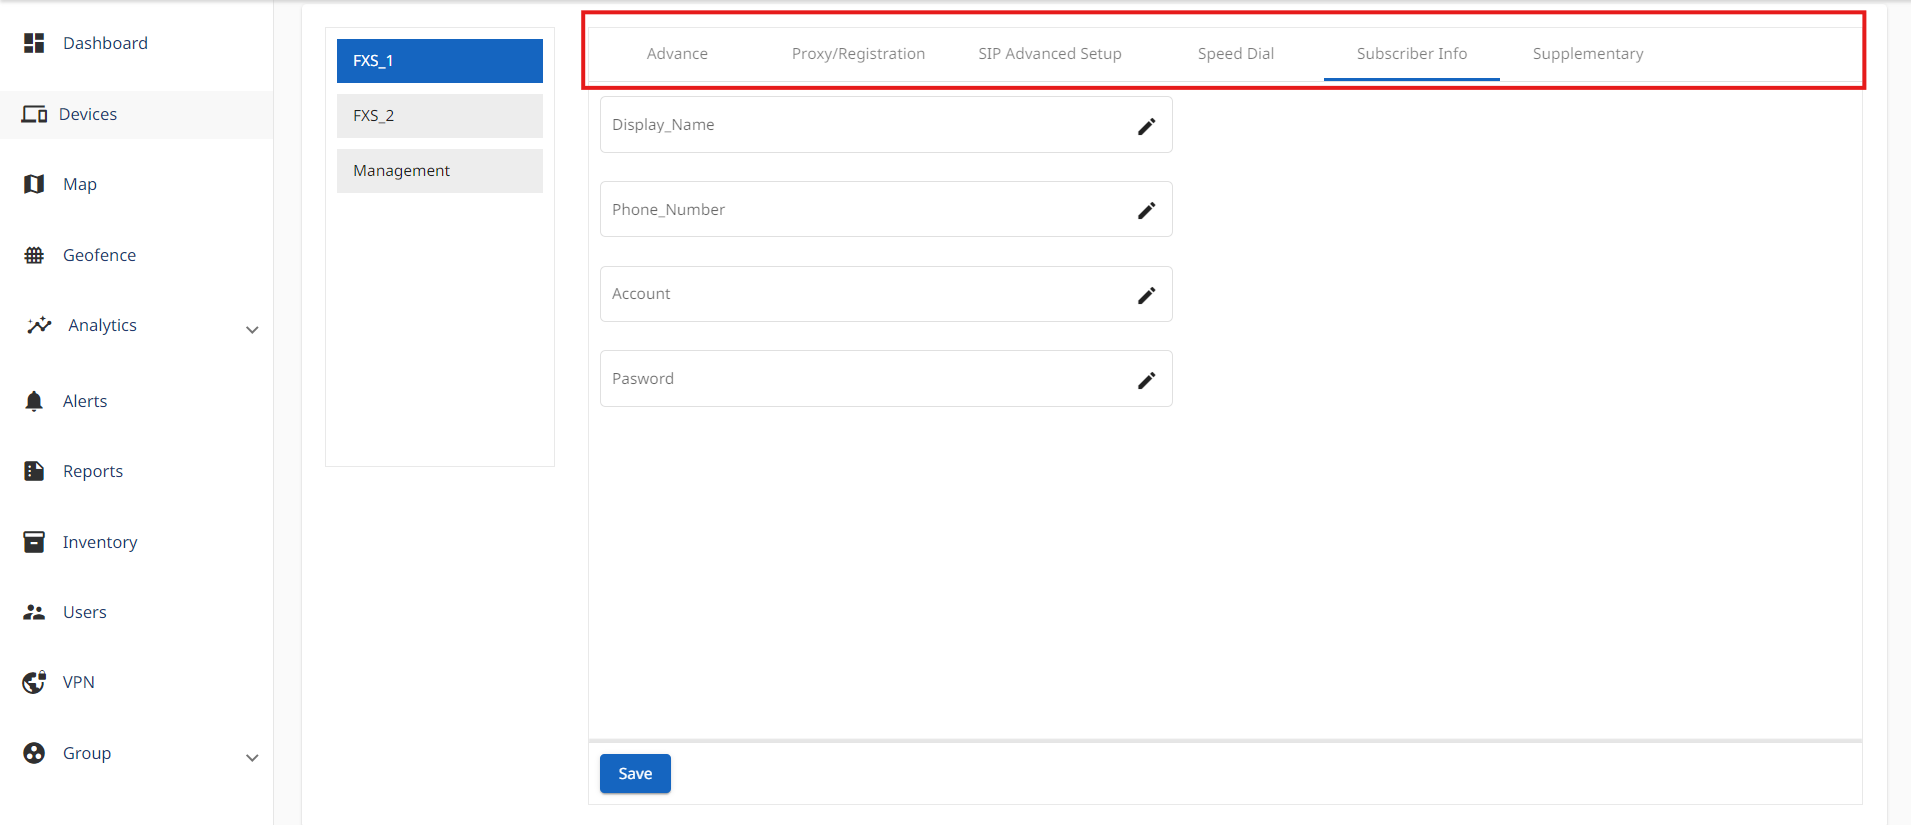Select the Supplementary tab
Viewport: 1911px width, 825px height.
pyautogui.click(x=1587, y=54)
